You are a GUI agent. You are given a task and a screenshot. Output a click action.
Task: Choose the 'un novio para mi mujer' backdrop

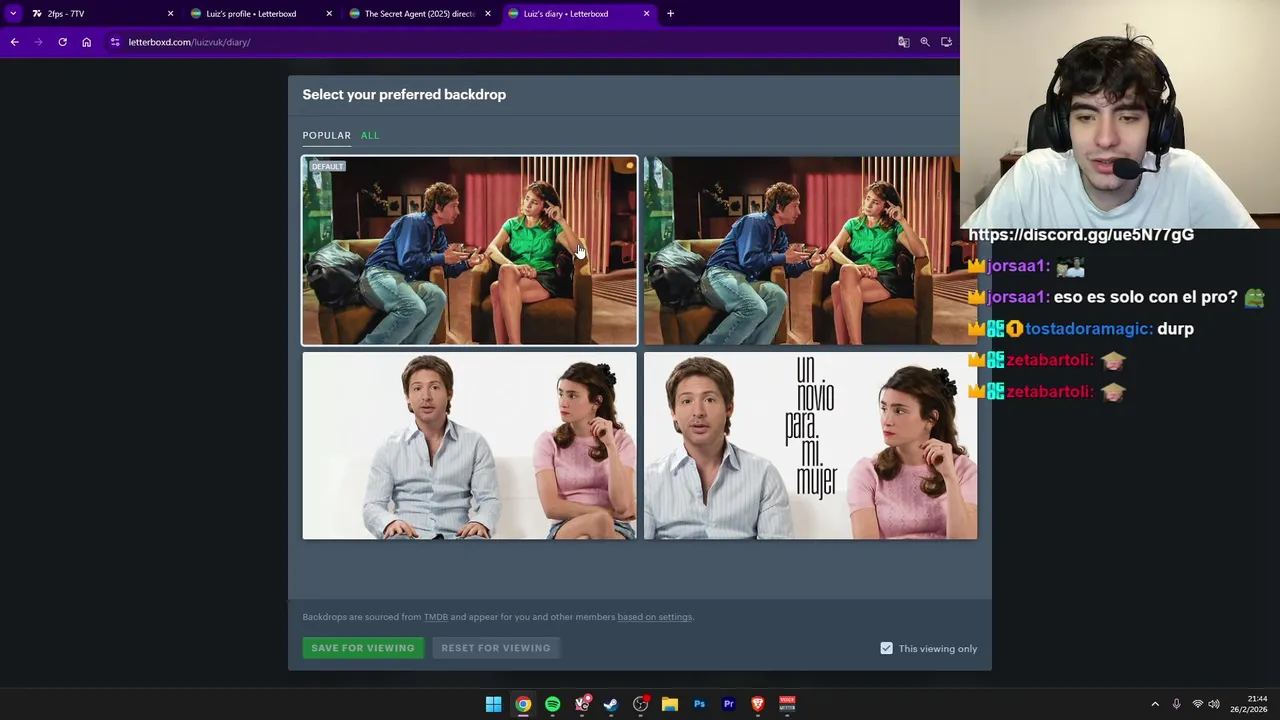click(x=810, y=445)
